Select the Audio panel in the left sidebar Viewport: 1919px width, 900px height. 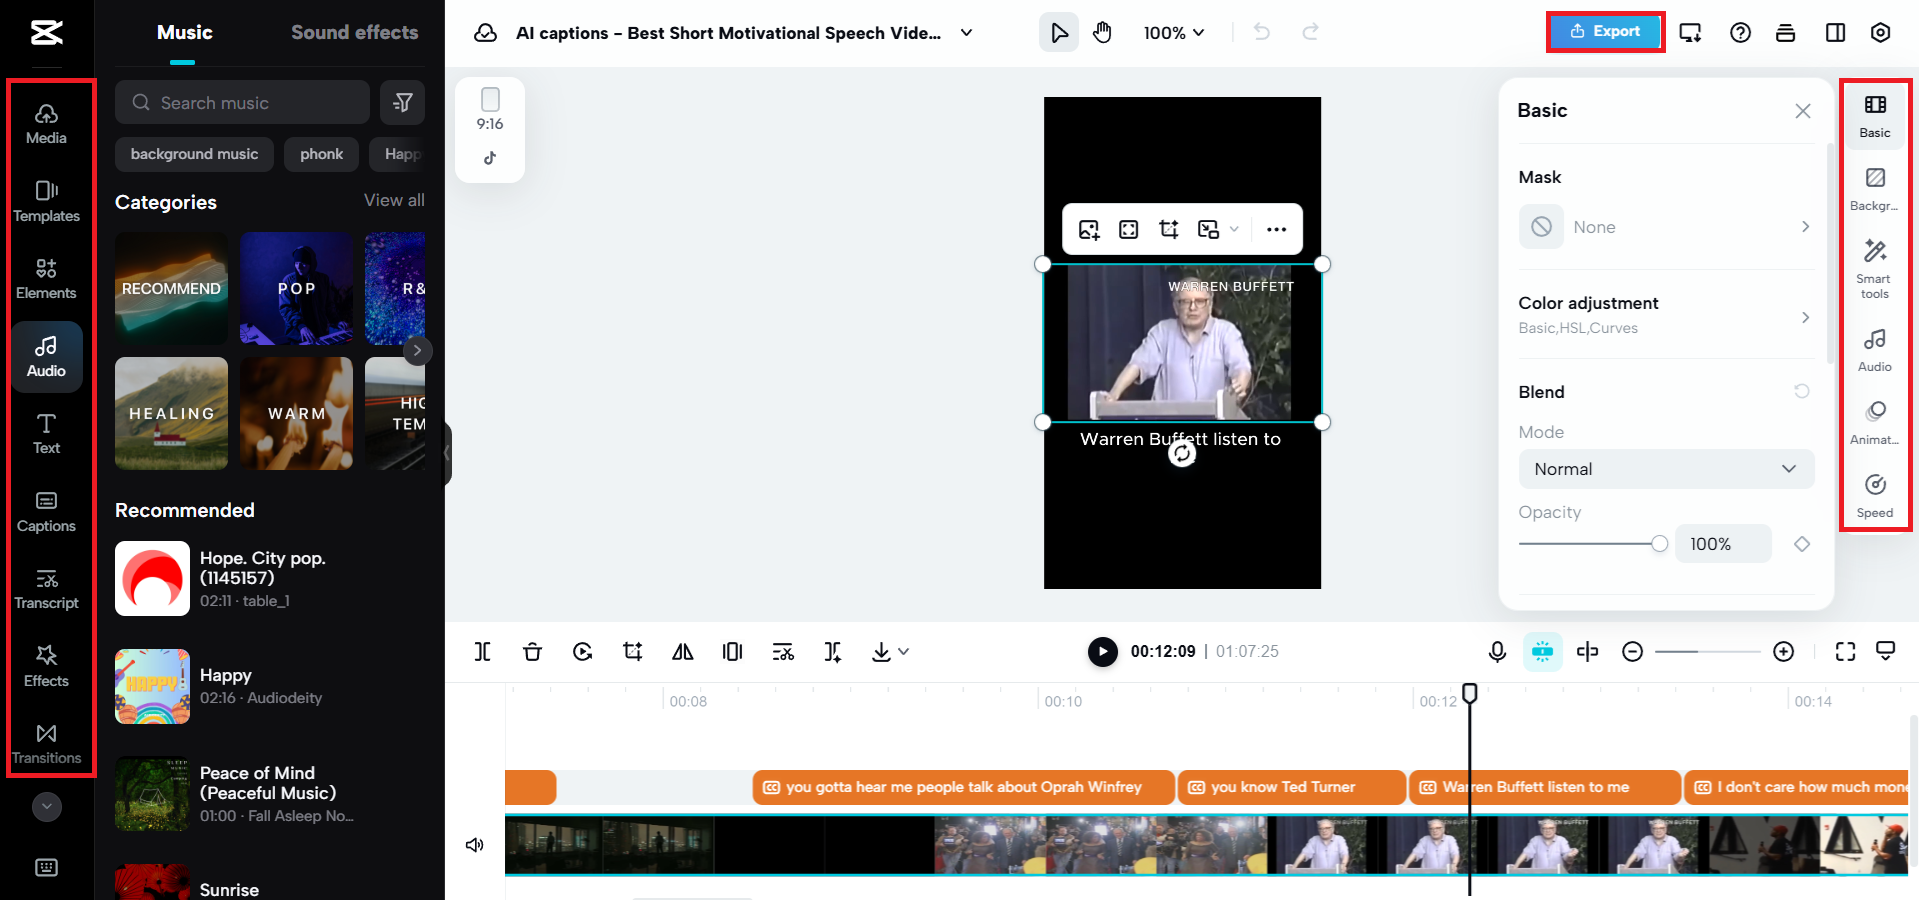click(46, 356)
